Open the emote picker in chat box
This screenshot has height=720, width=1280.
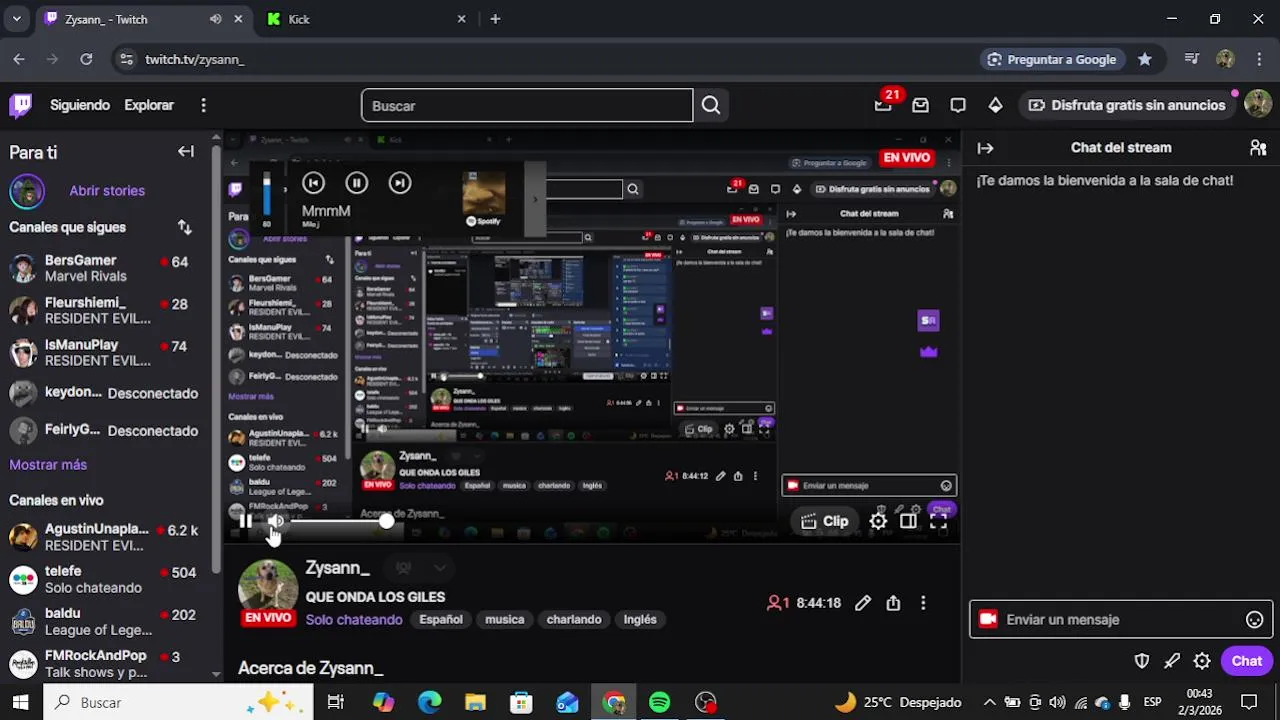coord(1254,620)
